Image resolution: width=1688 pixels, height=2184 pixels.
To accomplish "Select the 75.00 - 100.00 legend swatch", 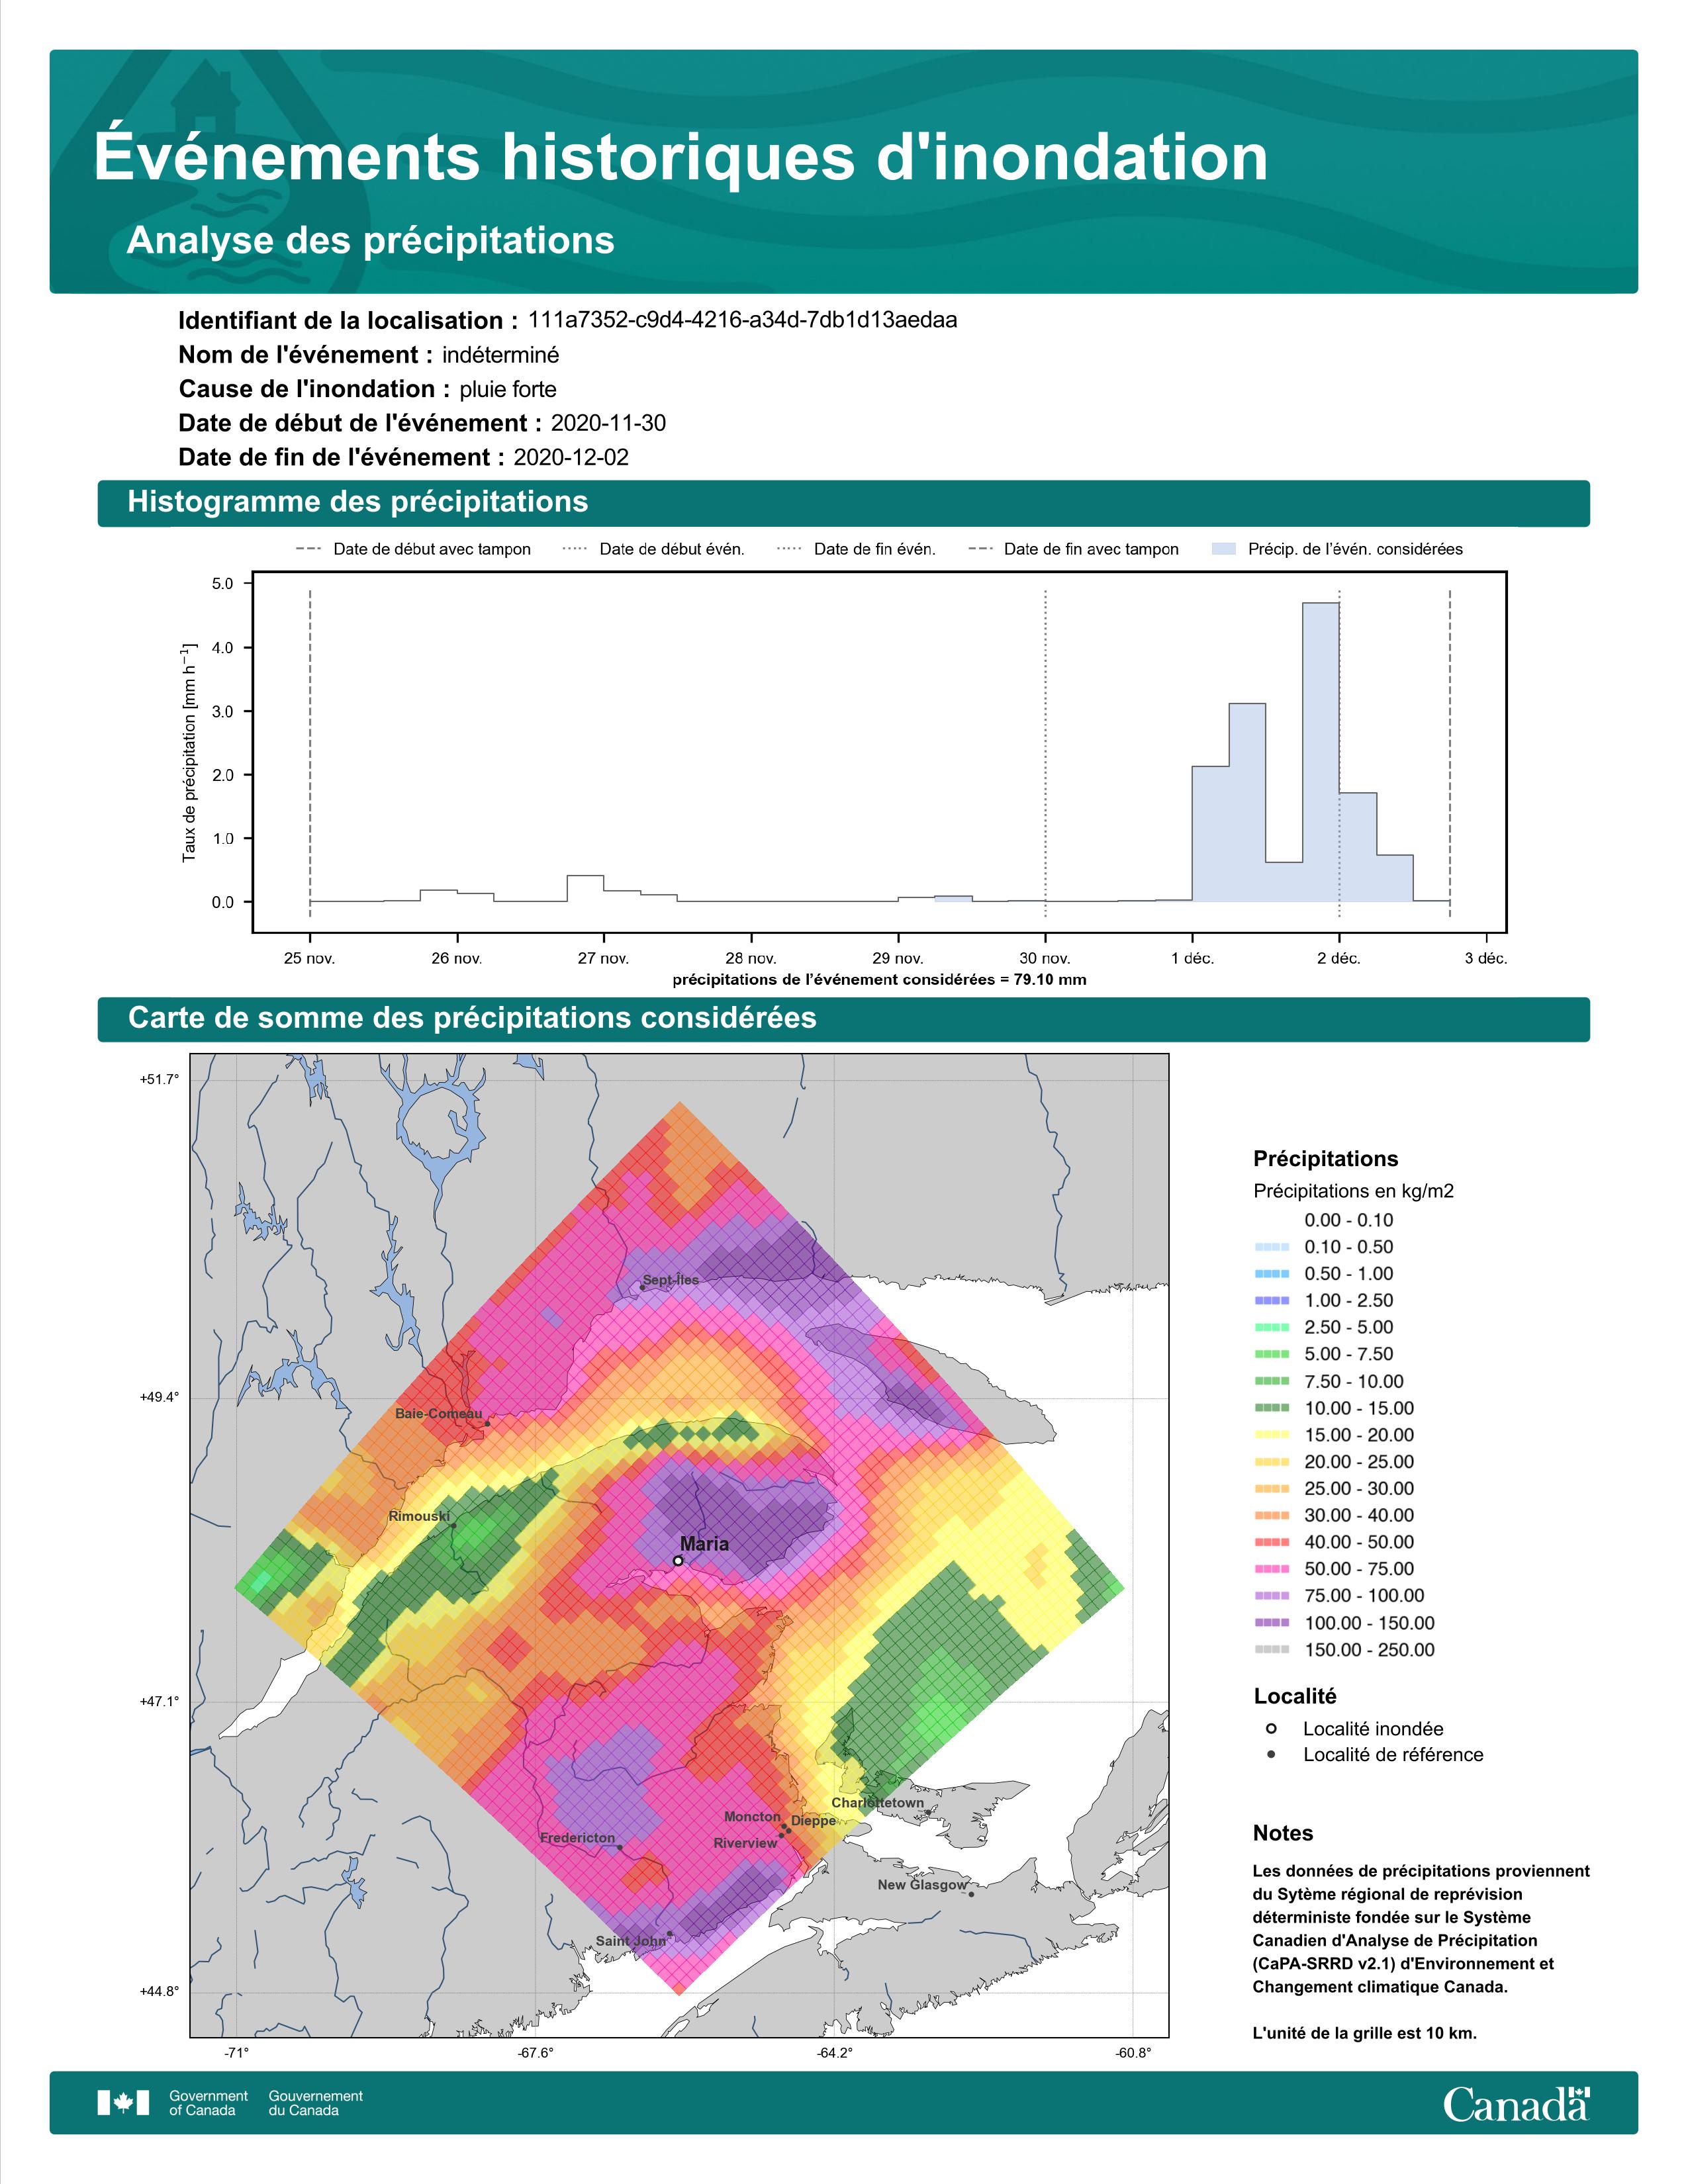I will pos(1271,1596).
